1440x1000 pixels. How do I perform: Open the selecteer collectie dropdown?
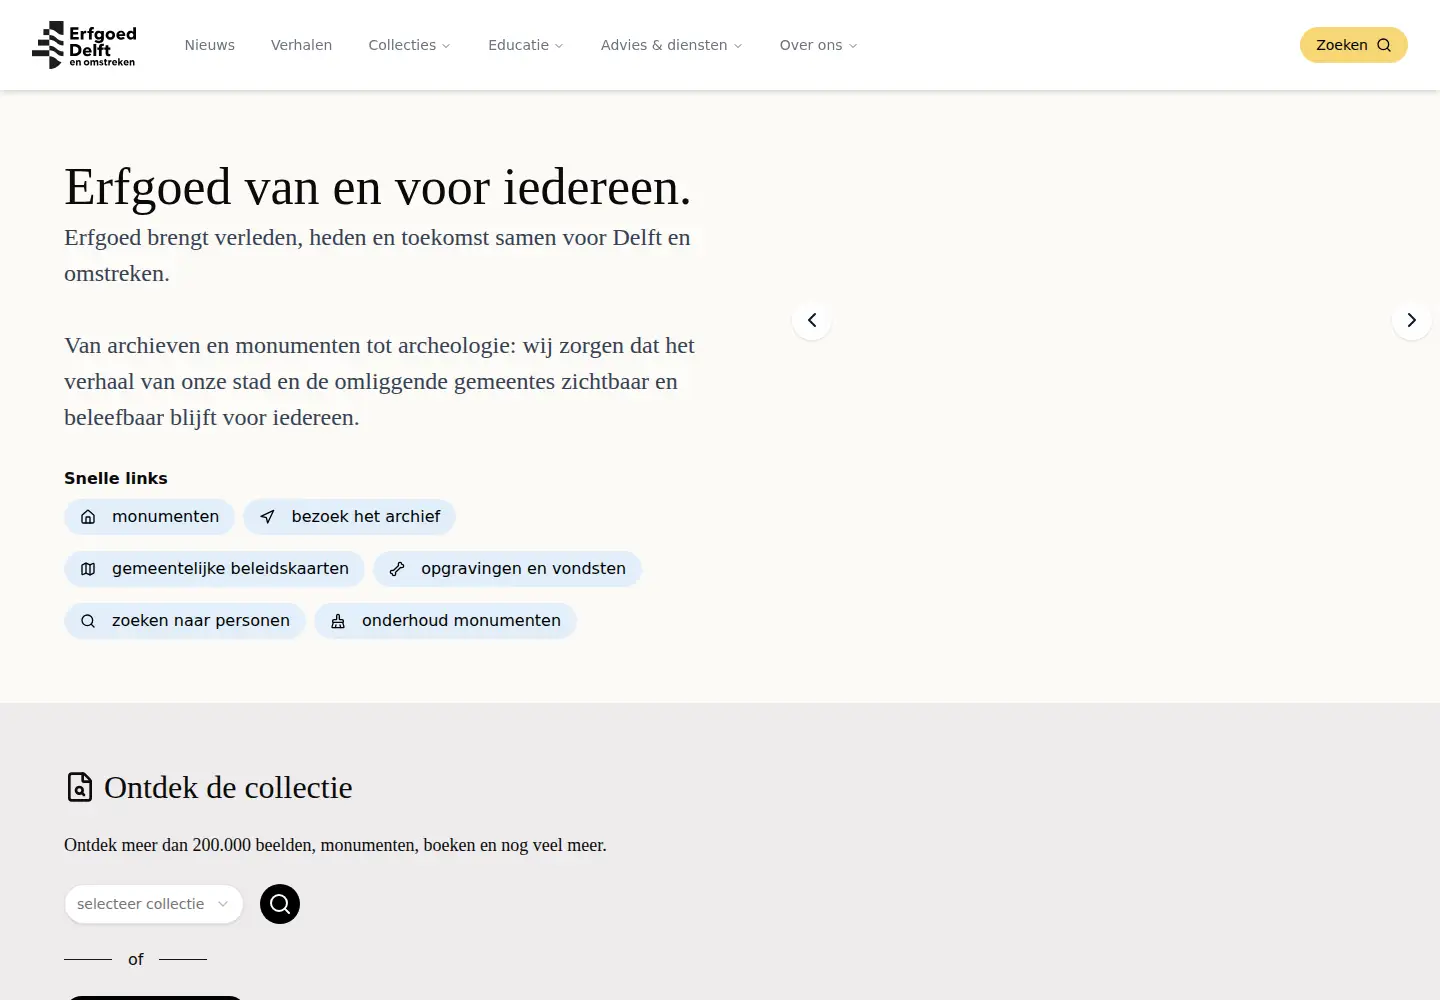(x=154, y=904)
